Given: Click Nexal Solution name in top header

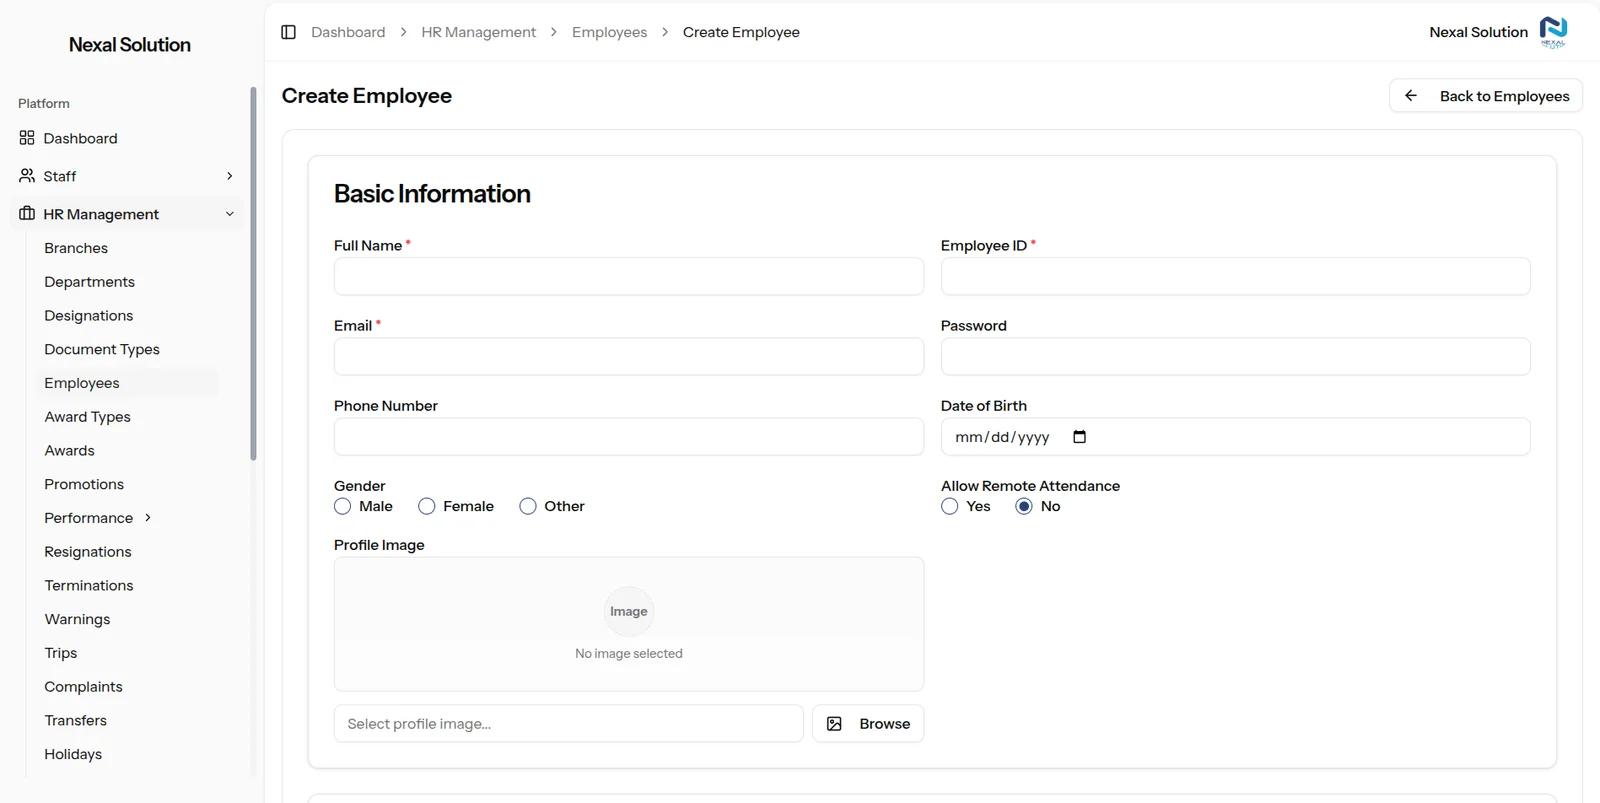Looking at the screenshot, I should pyautogui.click(x=1478, y=32).
